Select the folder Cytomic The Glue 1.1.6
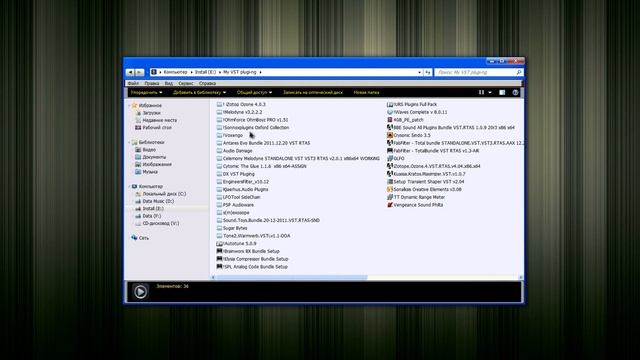This screenshot has width=640, height=360. 262,167
